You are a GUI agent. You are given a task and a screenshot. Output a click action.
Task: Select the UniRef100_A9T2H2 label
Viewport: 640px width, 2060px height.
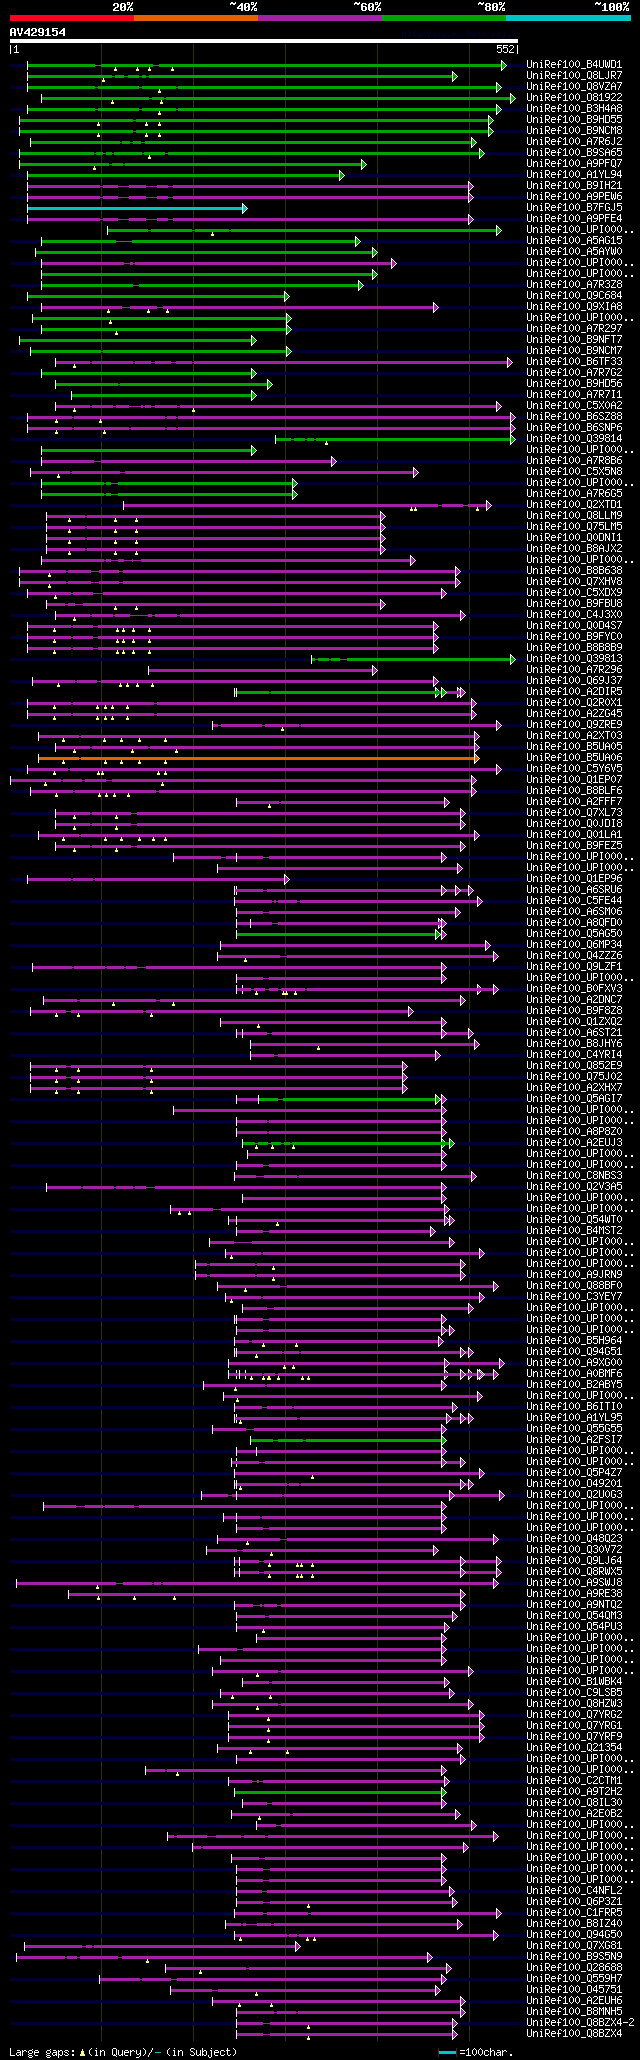(574, 1792)
